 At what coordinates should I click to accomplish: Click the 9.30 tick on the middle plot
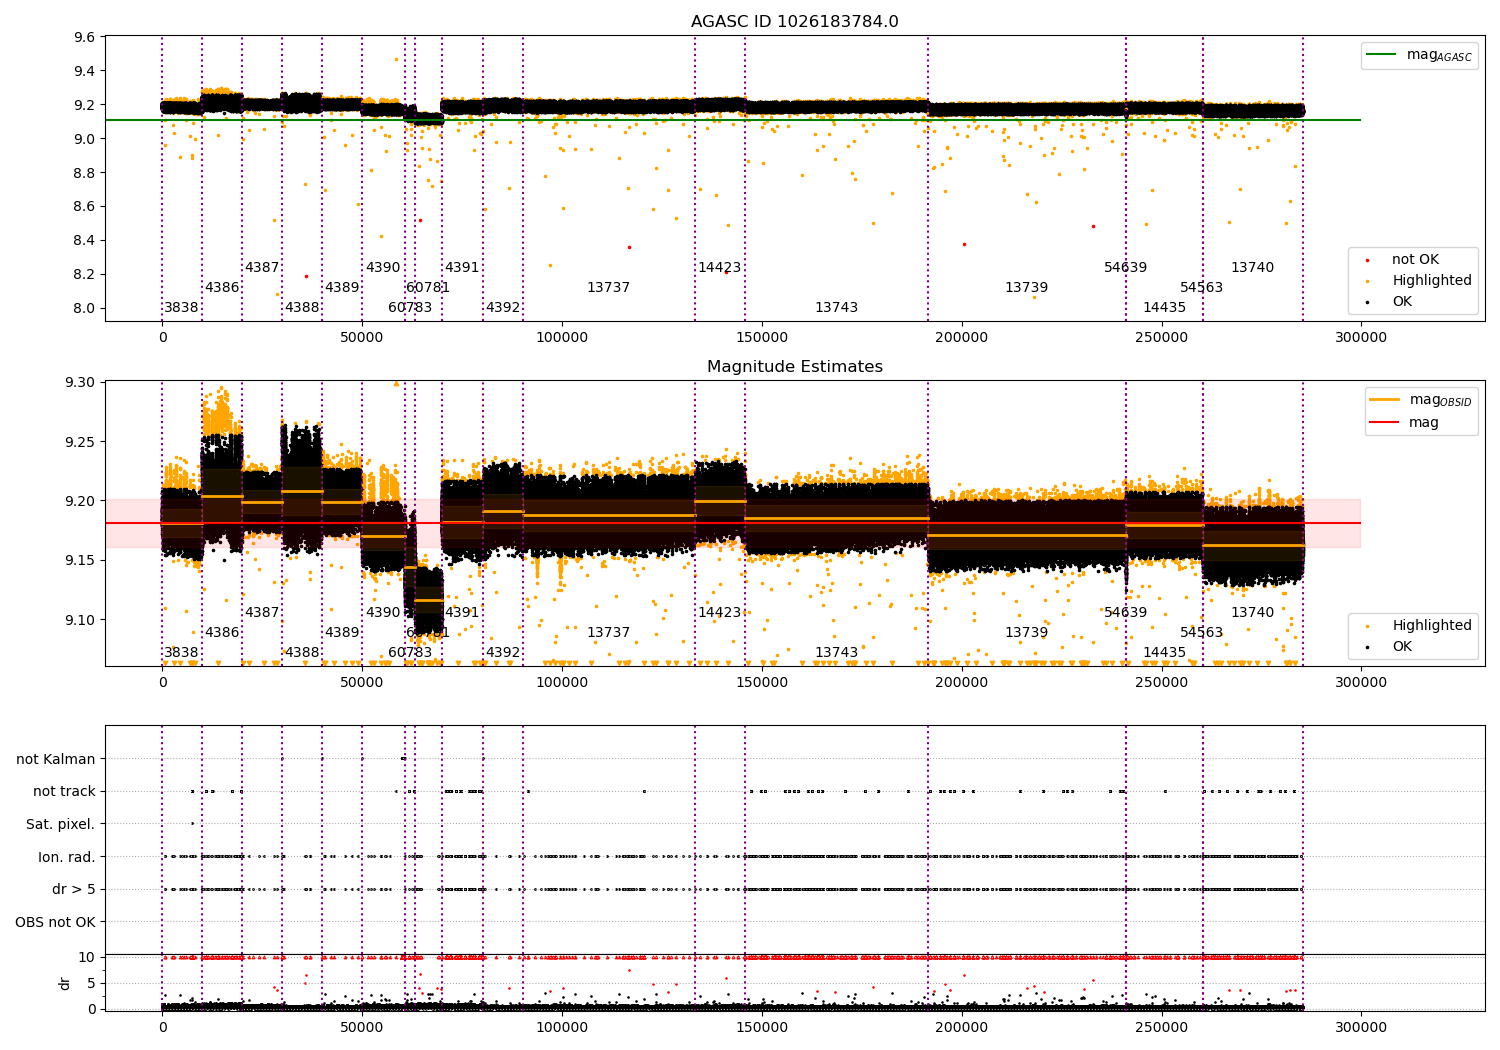point(81,382)
